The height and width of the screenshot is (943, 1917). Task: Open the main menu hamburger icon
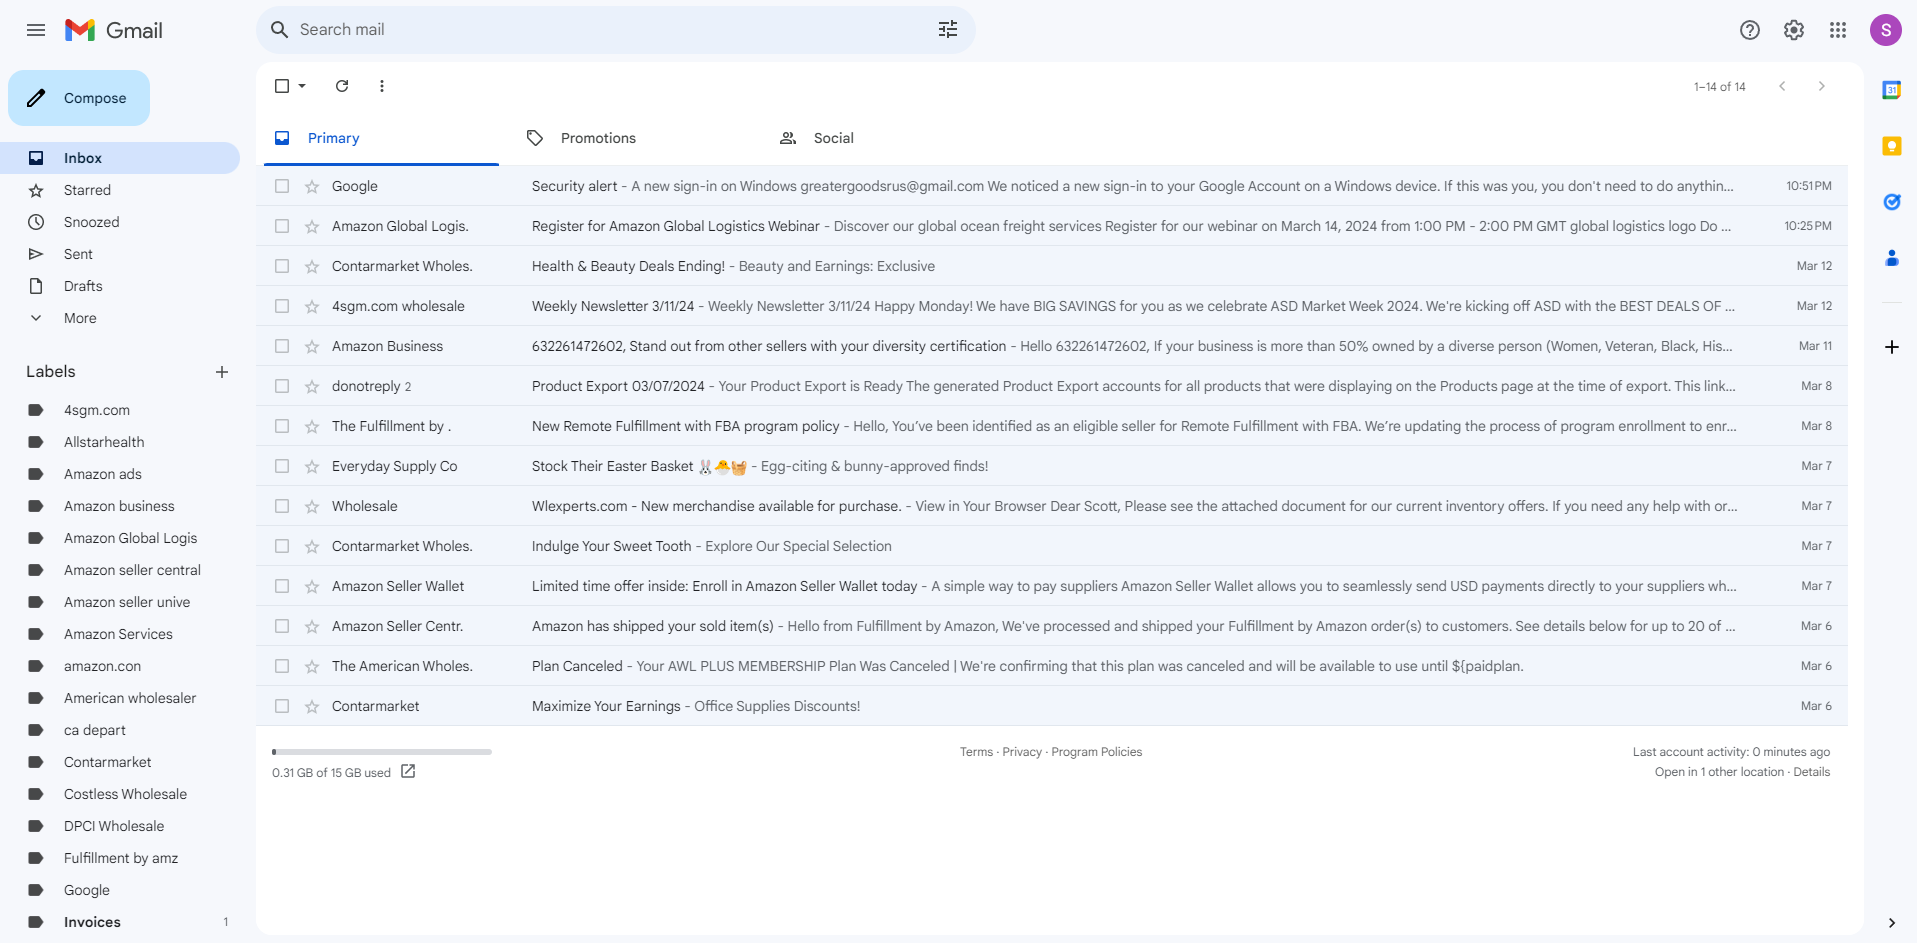click(36, 30)
